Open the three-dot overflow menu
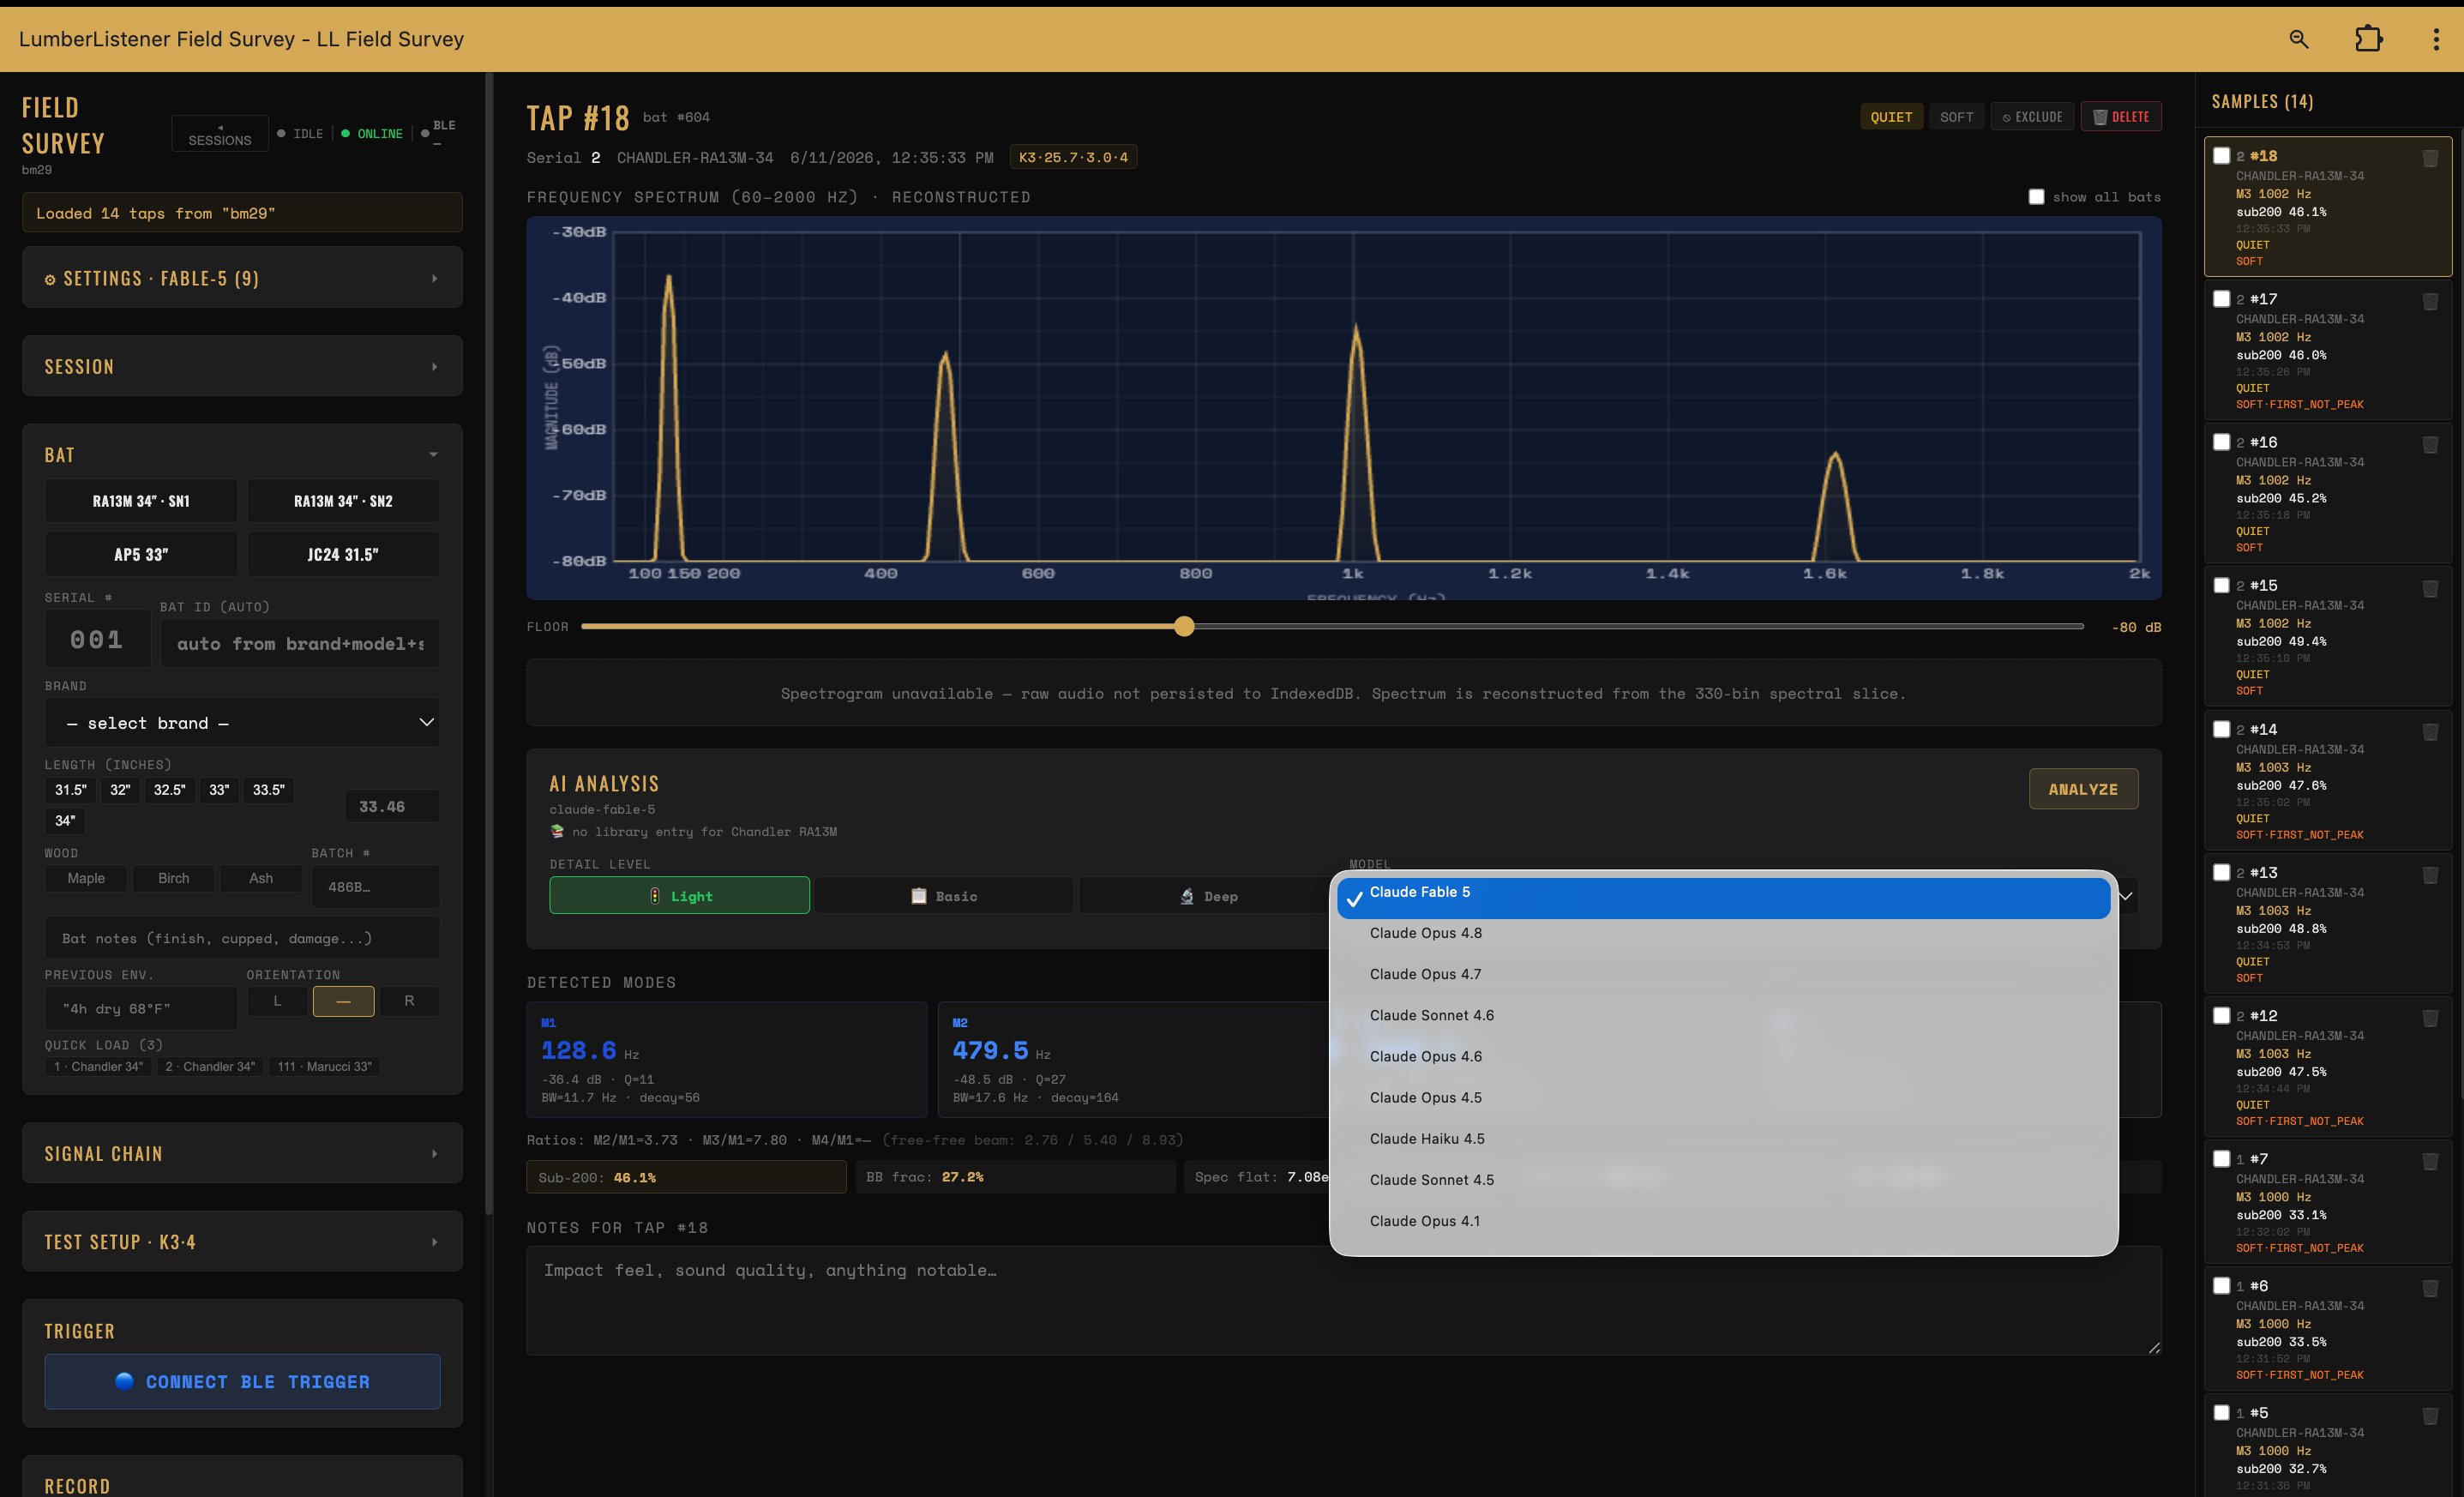Image resolution: width=2464 pixels, height=1497 pixels. (2435, 39)
